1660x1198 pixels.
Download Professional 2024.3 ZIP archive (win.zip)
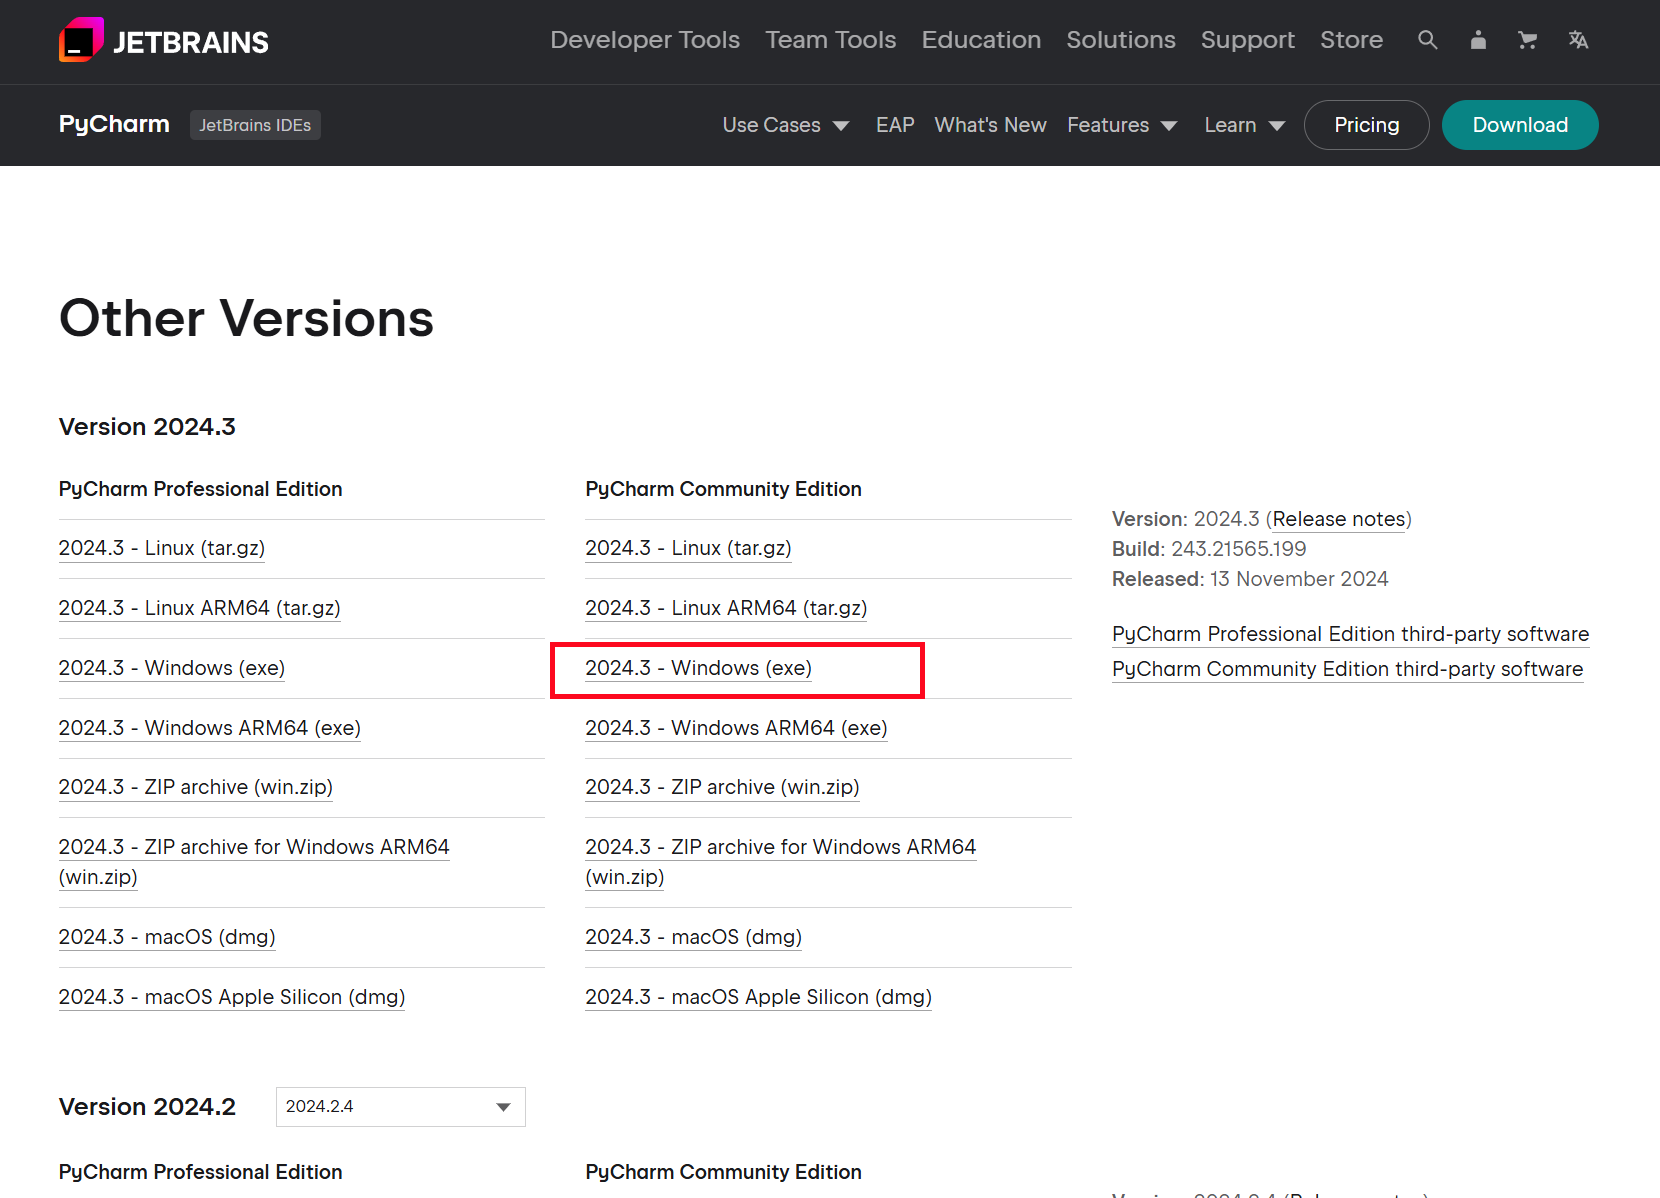tap(196, 787)
